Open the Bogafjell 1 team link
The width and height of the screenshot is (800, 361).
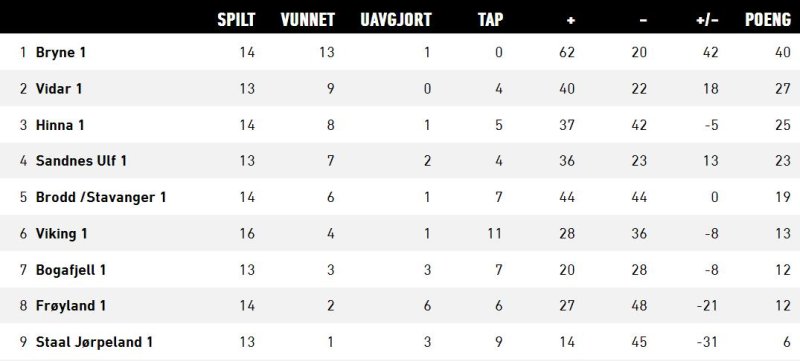click(x=71, y=270)
